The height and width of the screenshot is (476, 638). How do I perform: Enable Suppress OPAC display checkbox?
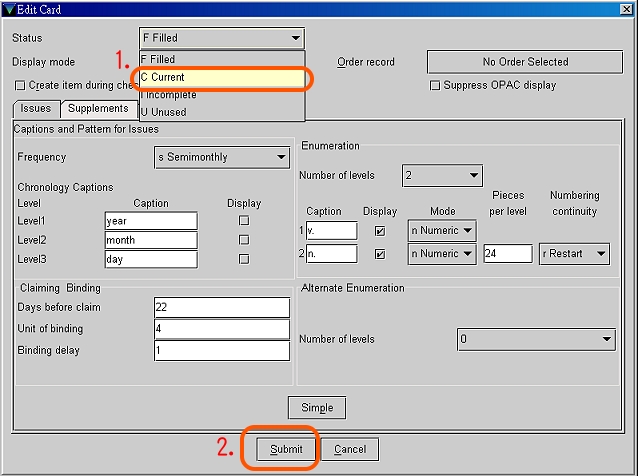[435, 86]
